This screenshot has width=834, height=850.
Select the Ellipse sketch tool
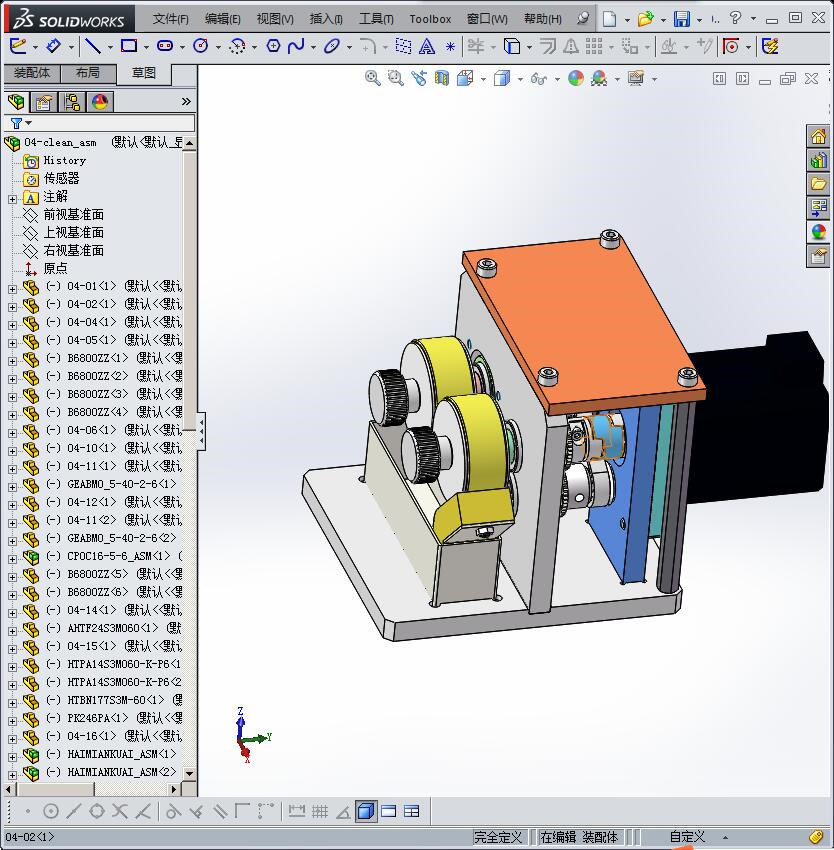click(331, 46)
